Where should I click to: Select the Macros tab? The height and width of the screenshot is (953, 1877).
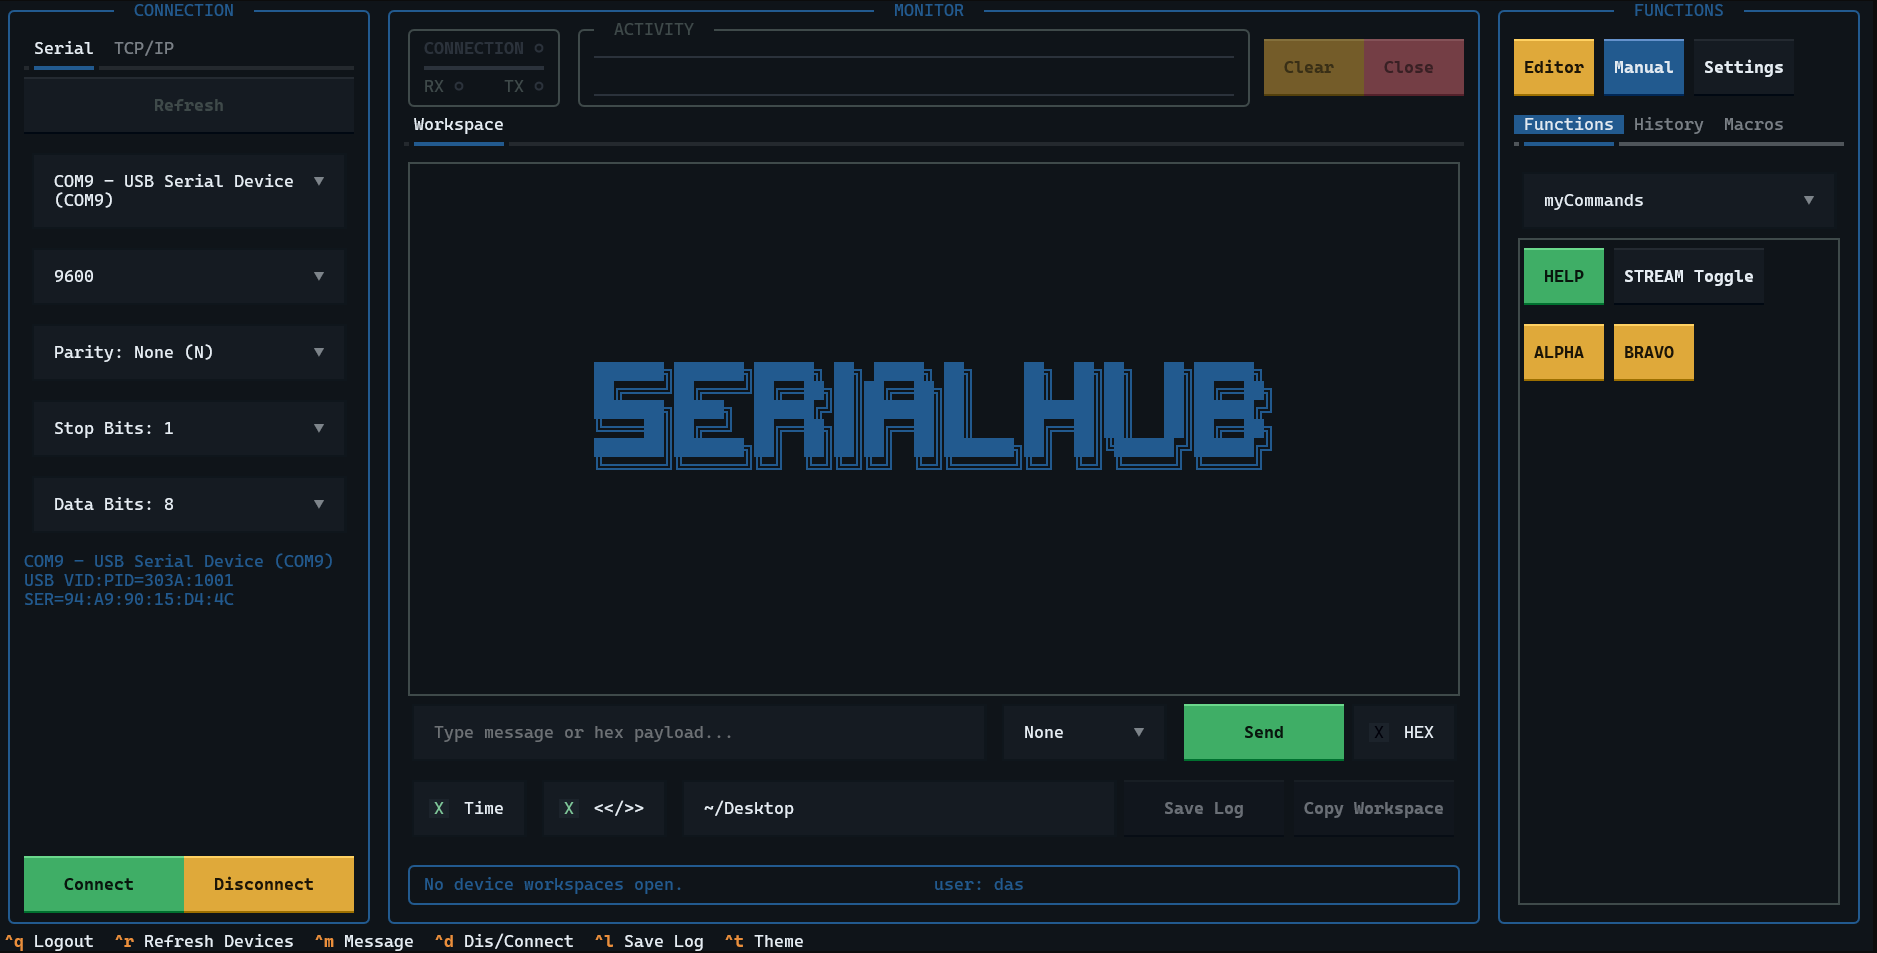pos(1754,124)
